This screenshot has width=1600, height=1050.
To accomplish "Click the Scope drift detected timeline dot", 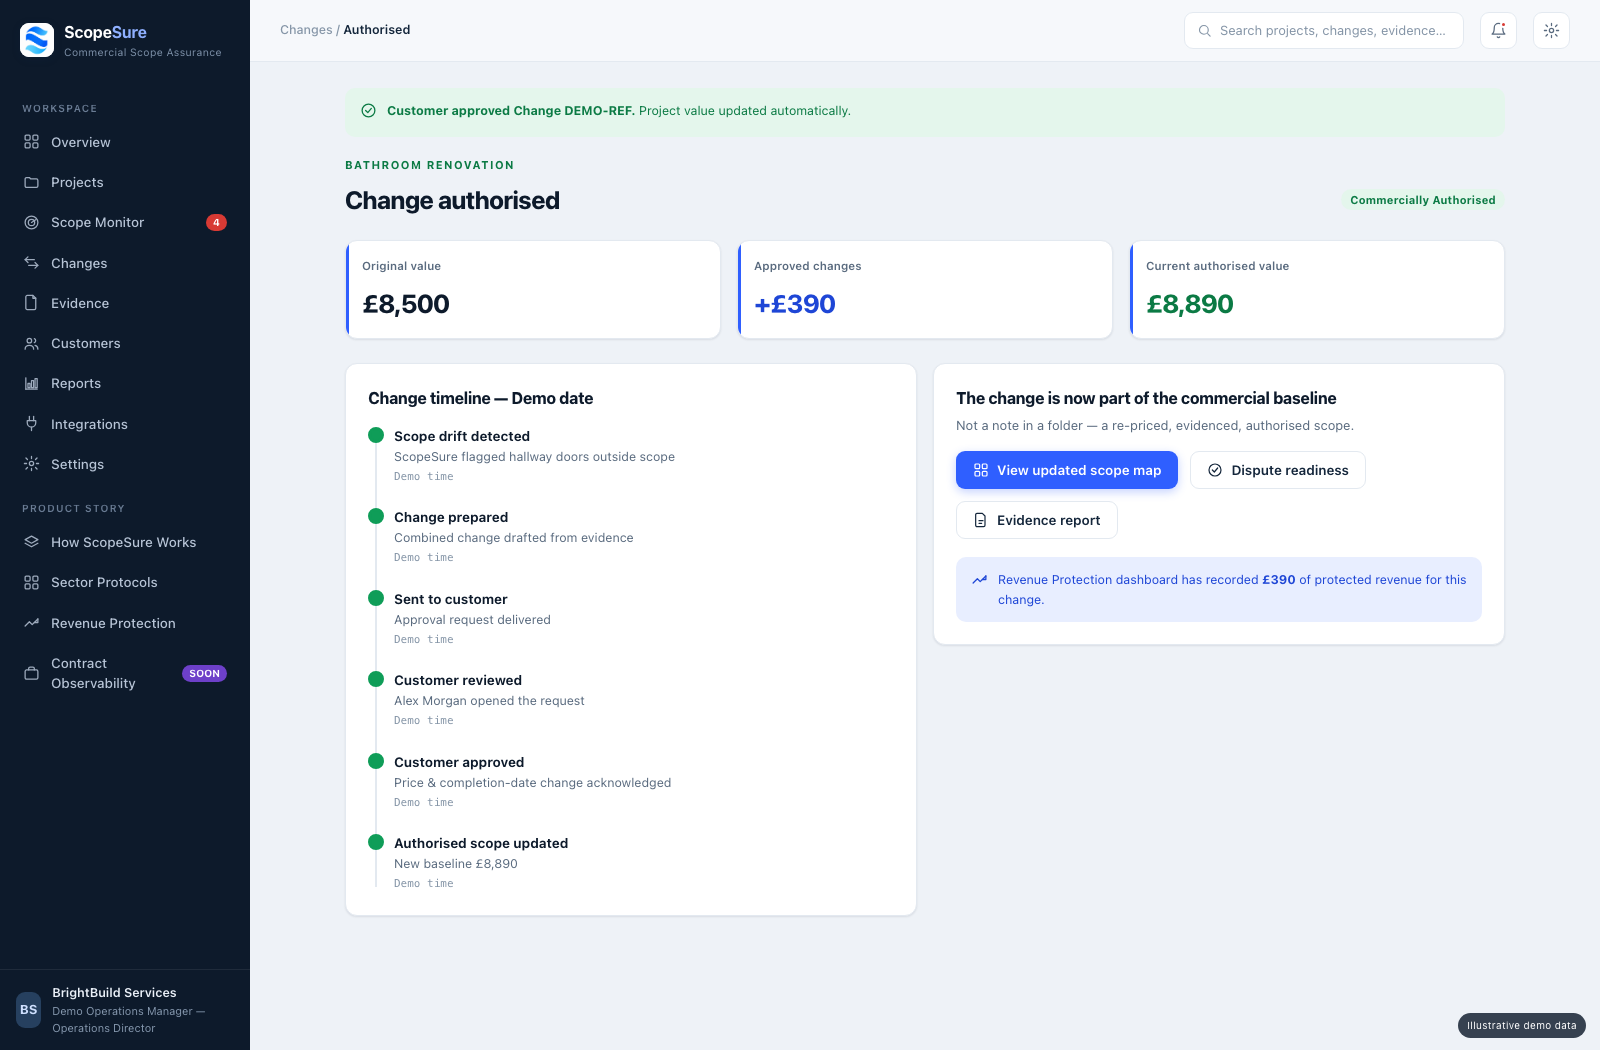I will click(376, 435).
